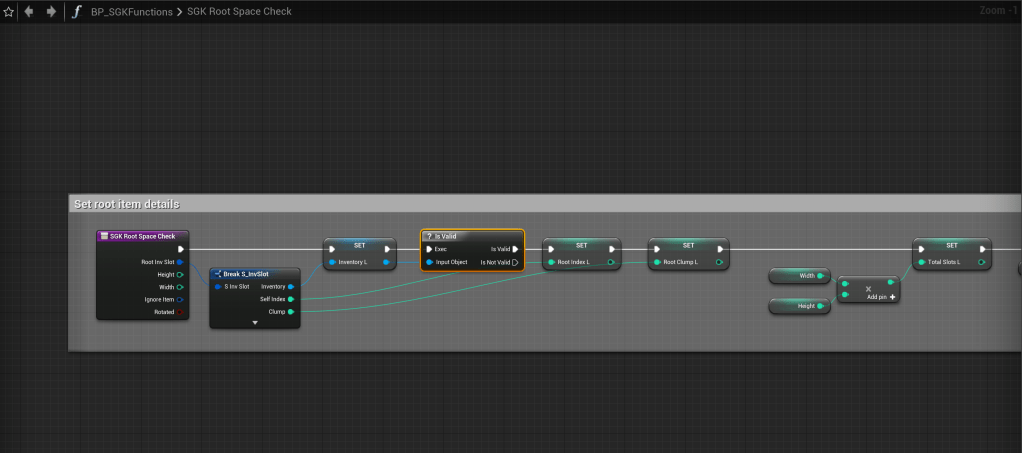Click the red Rotated boolean pin

pyautogui.click(x=180, y=312)
